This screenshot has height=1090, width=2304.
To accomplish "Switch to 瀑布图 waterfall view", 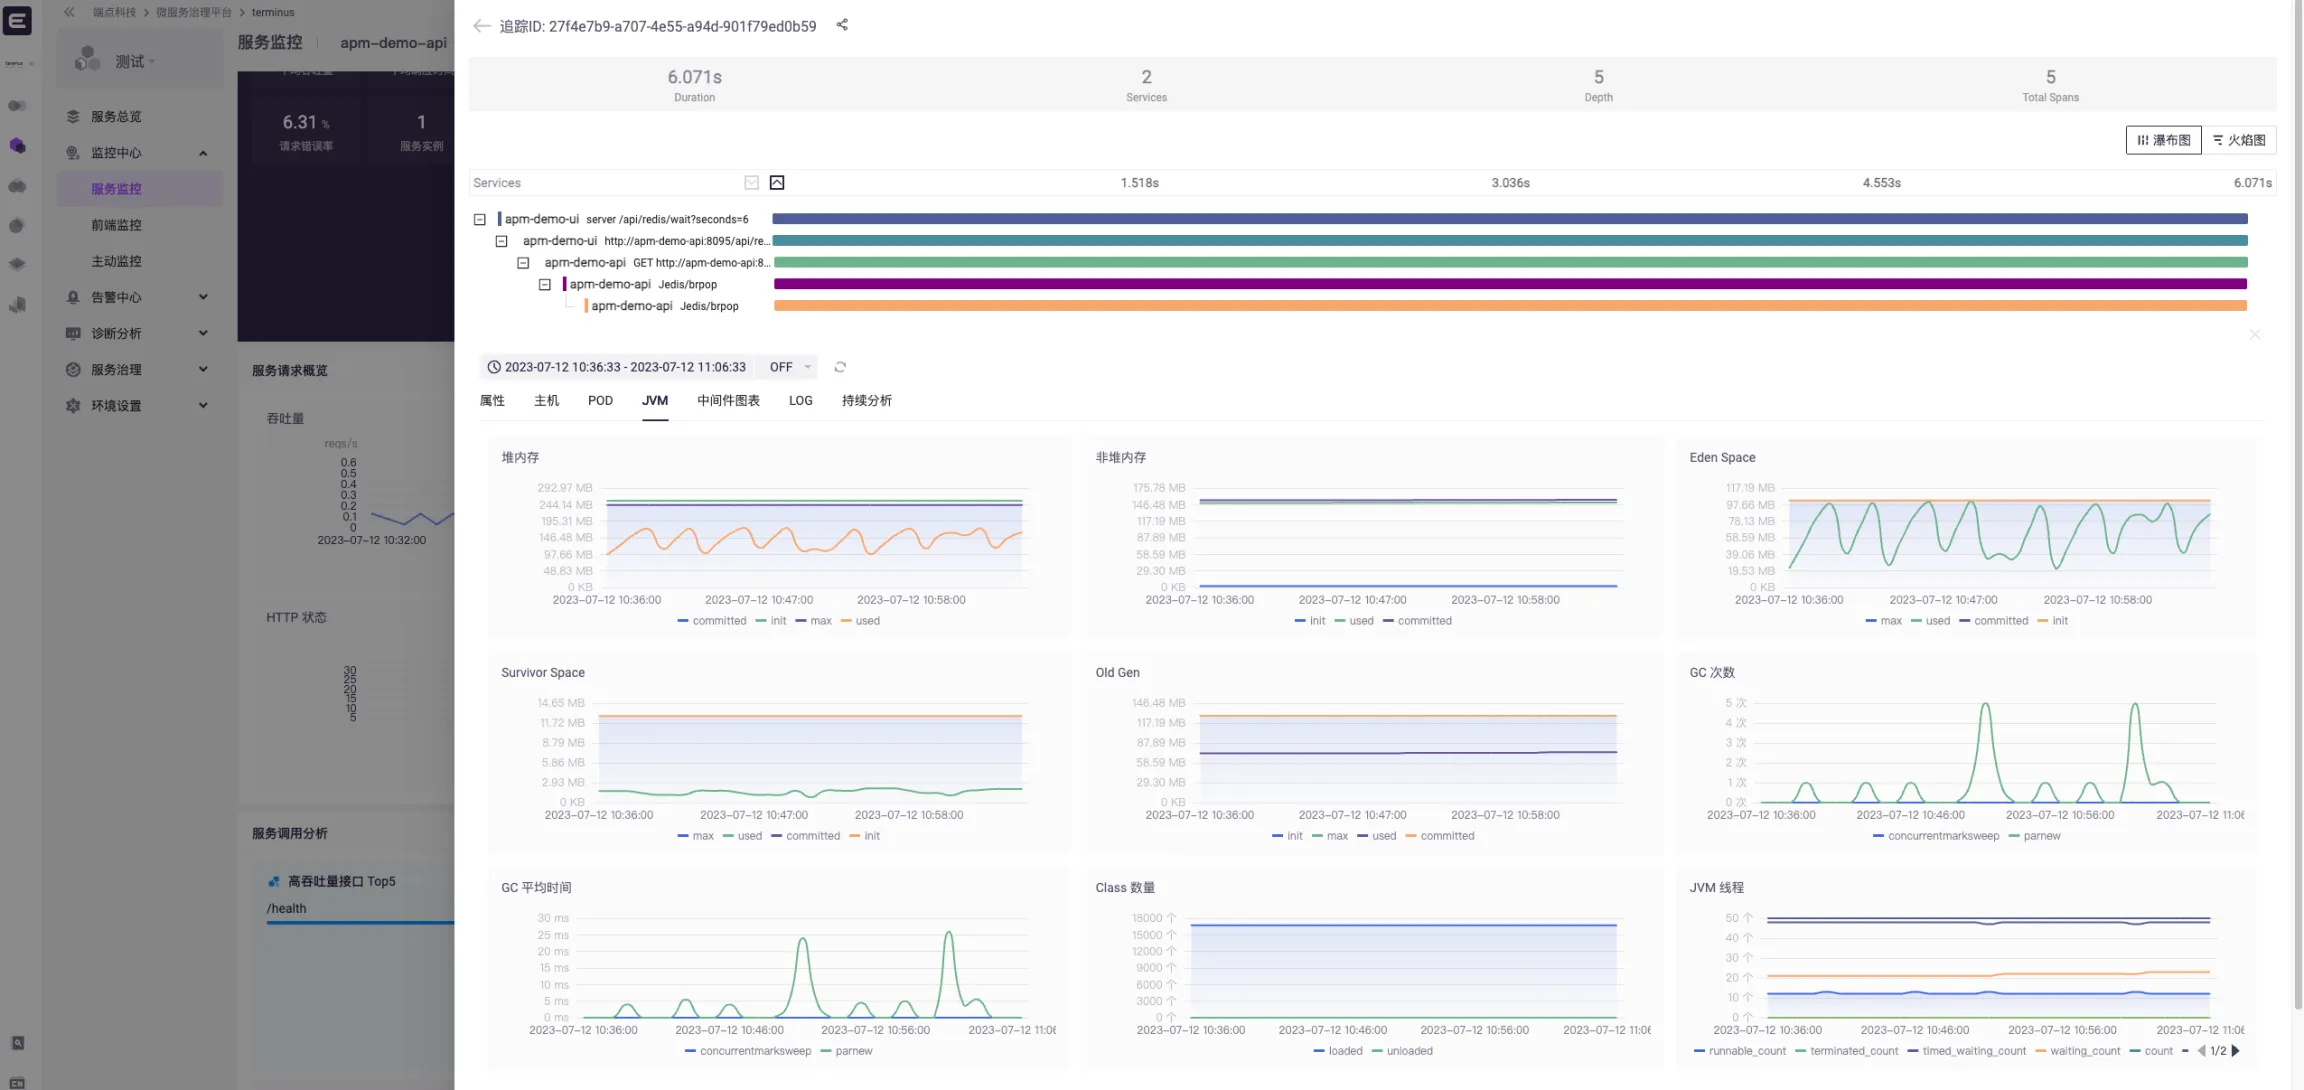I will click(x=2163, y=140).
